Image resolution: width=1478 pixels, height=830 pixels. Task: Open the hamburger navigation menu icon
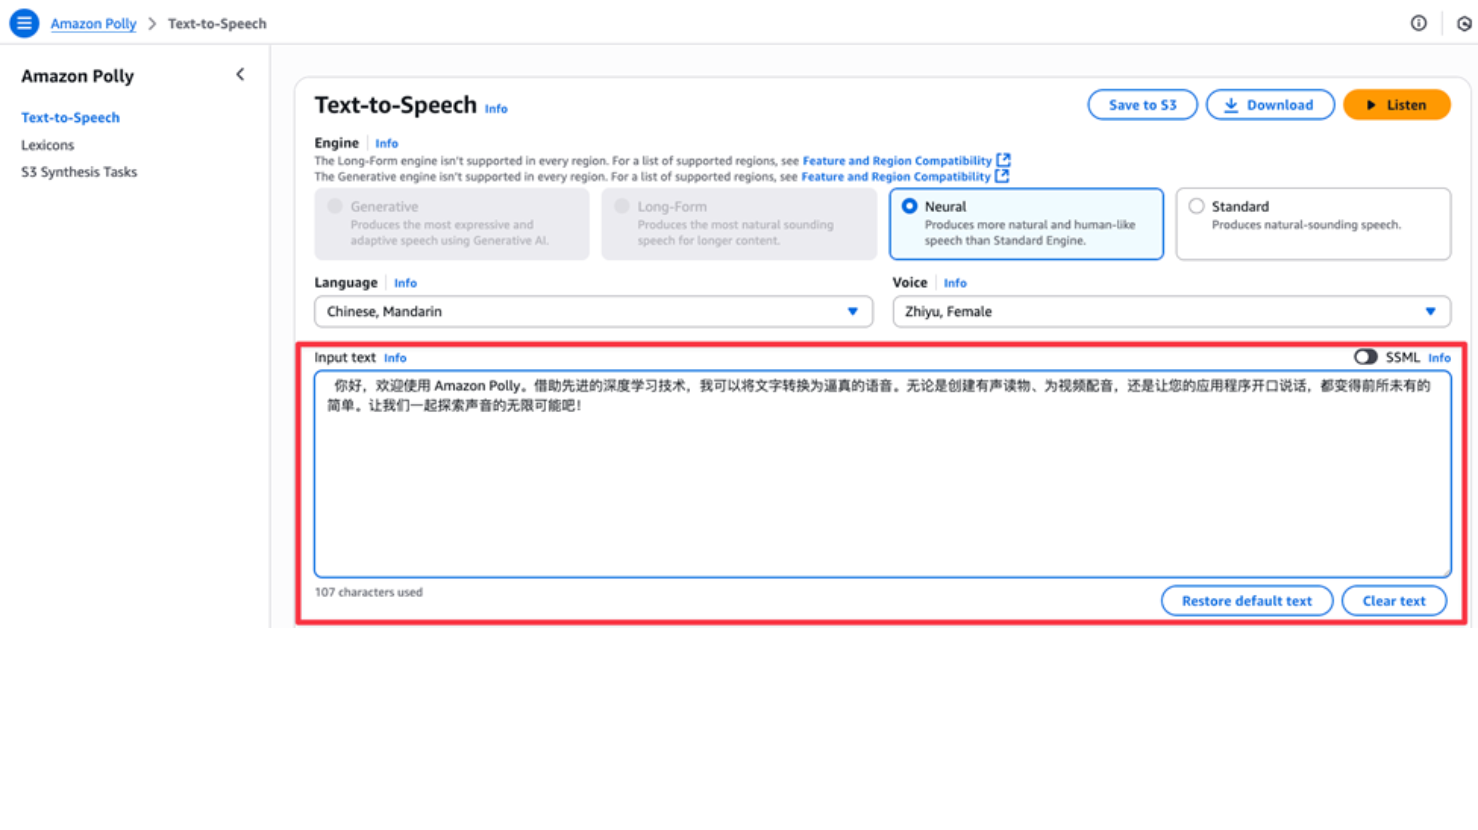coord(24,23)
